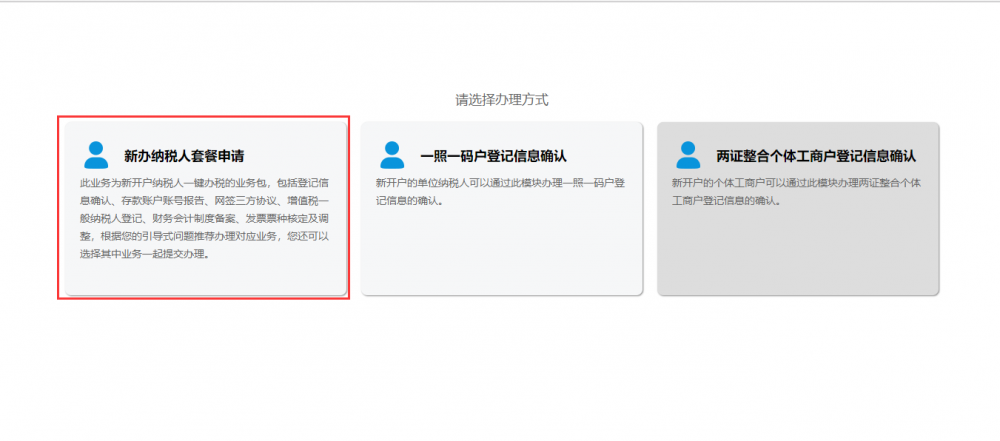Click the line starting with 新开户的个体工商户
This screenshot has width=1000, height=441.
[x=797, y=183]
